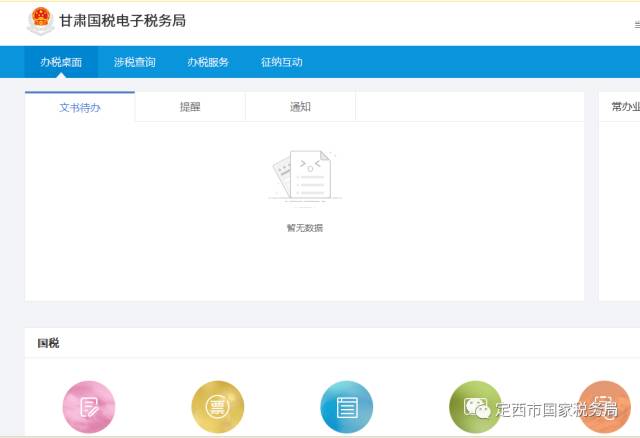
Task: Click the 国税 section heading
Action: (48, 343)
